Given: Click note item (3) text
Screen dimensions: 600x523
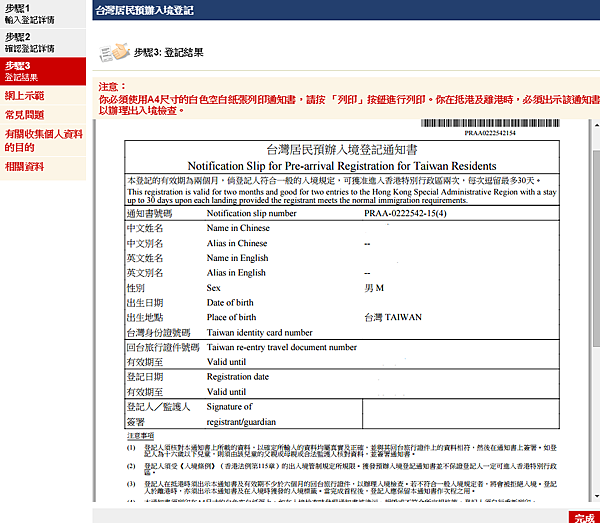Looking at the screenshot, I should [x=350, y=487].
